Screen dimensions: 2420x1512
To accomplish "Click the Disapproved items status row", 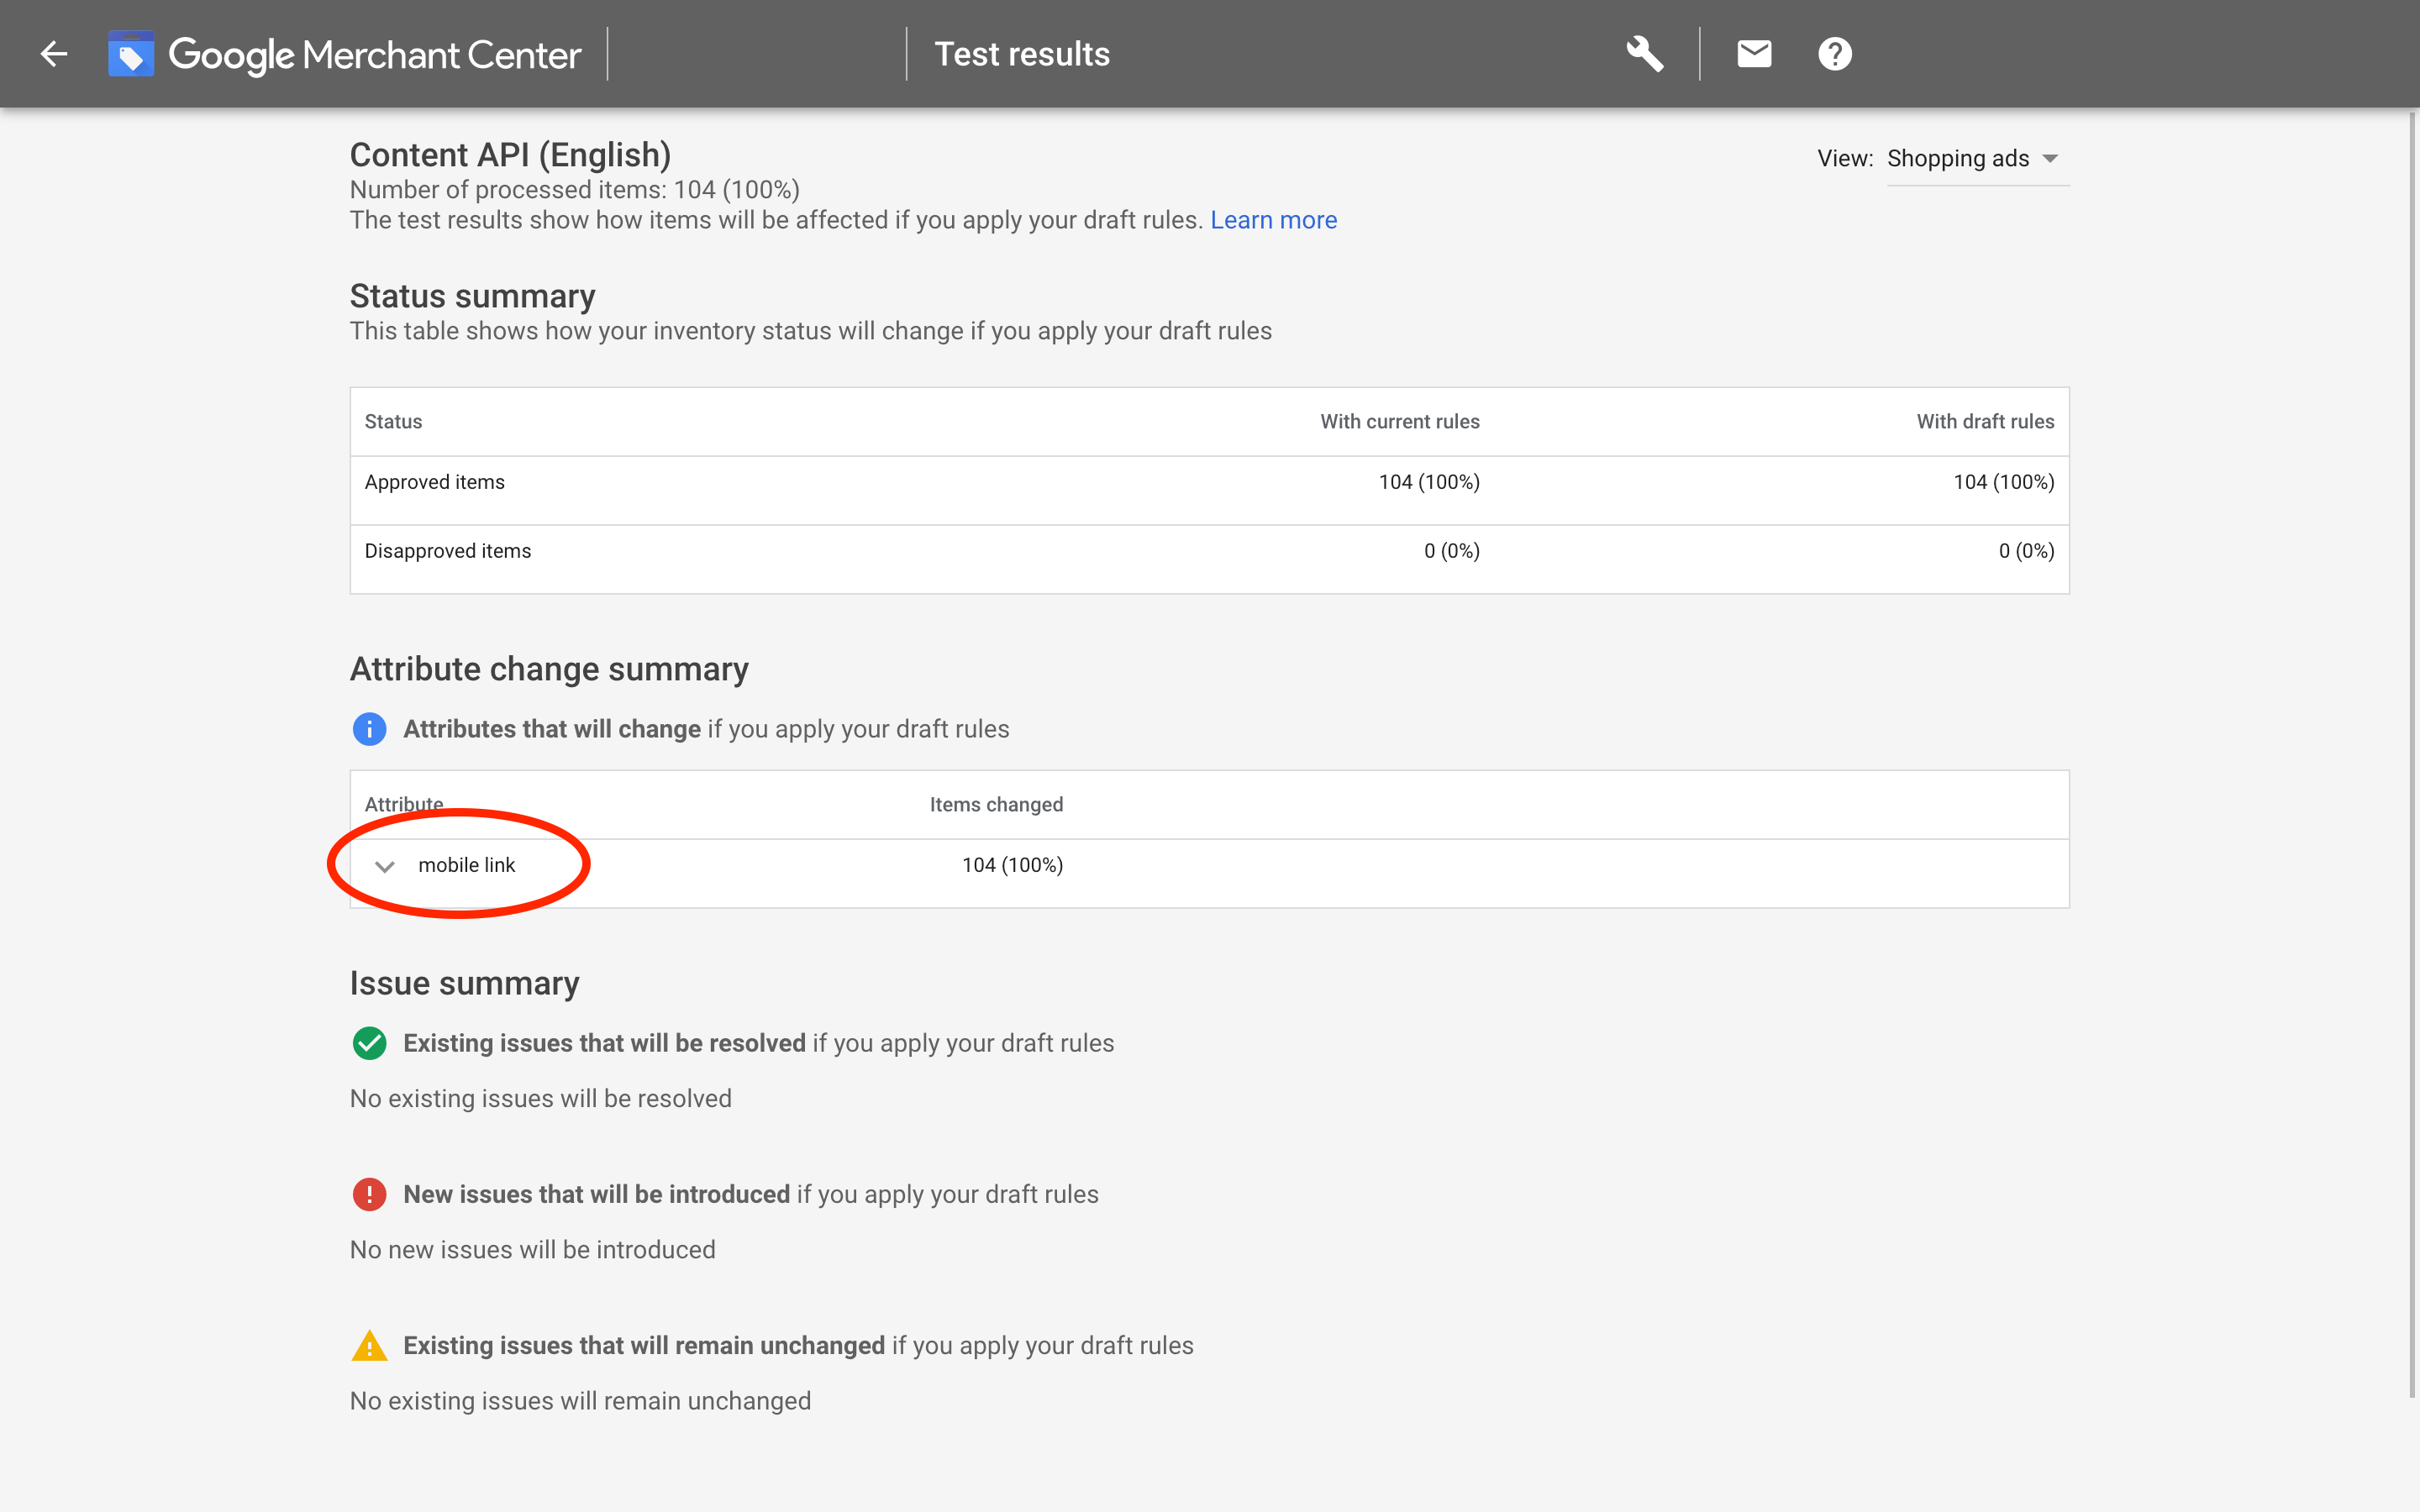I will point(448,551).
